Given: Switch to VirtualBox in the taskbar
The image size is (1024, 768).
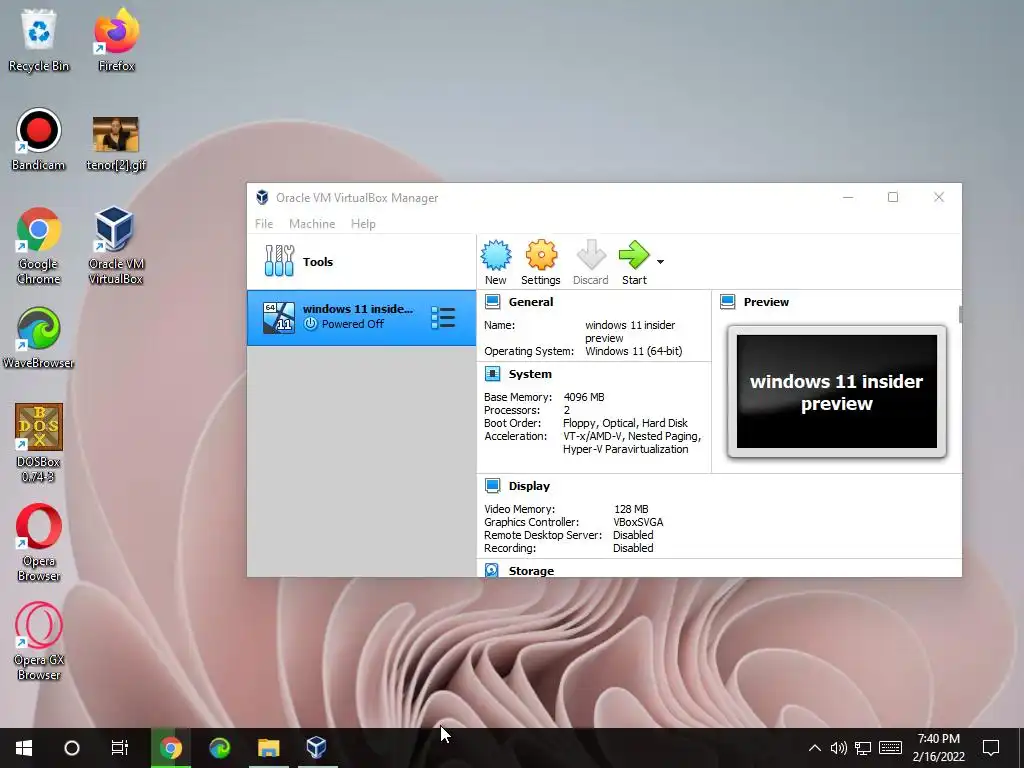Looking at the screenshot, I should tap(317, 748).
